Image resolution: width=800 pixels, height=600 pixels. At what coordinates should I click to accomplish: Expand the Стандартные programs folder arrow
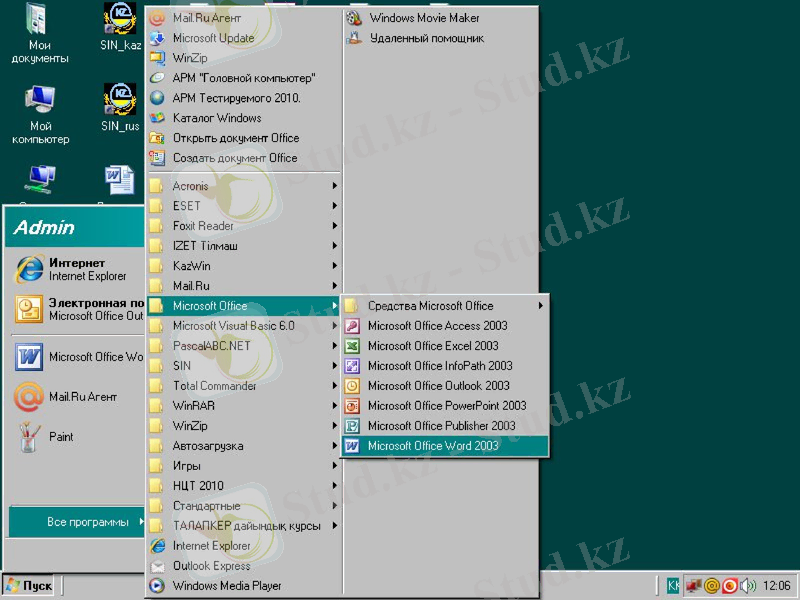(x=335, y=506)
